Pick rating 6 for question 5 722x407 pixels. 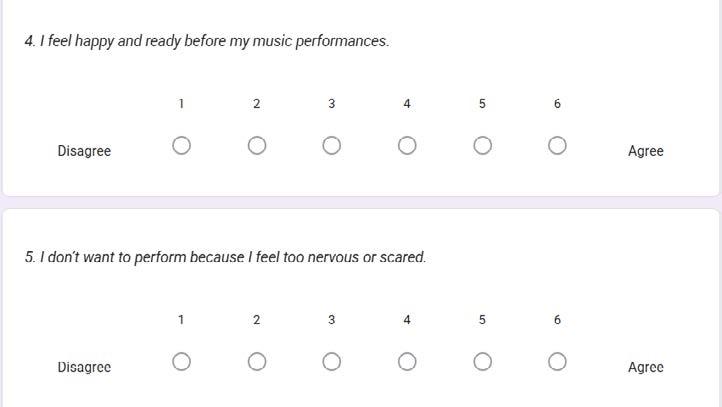click(x=557, y=362)
